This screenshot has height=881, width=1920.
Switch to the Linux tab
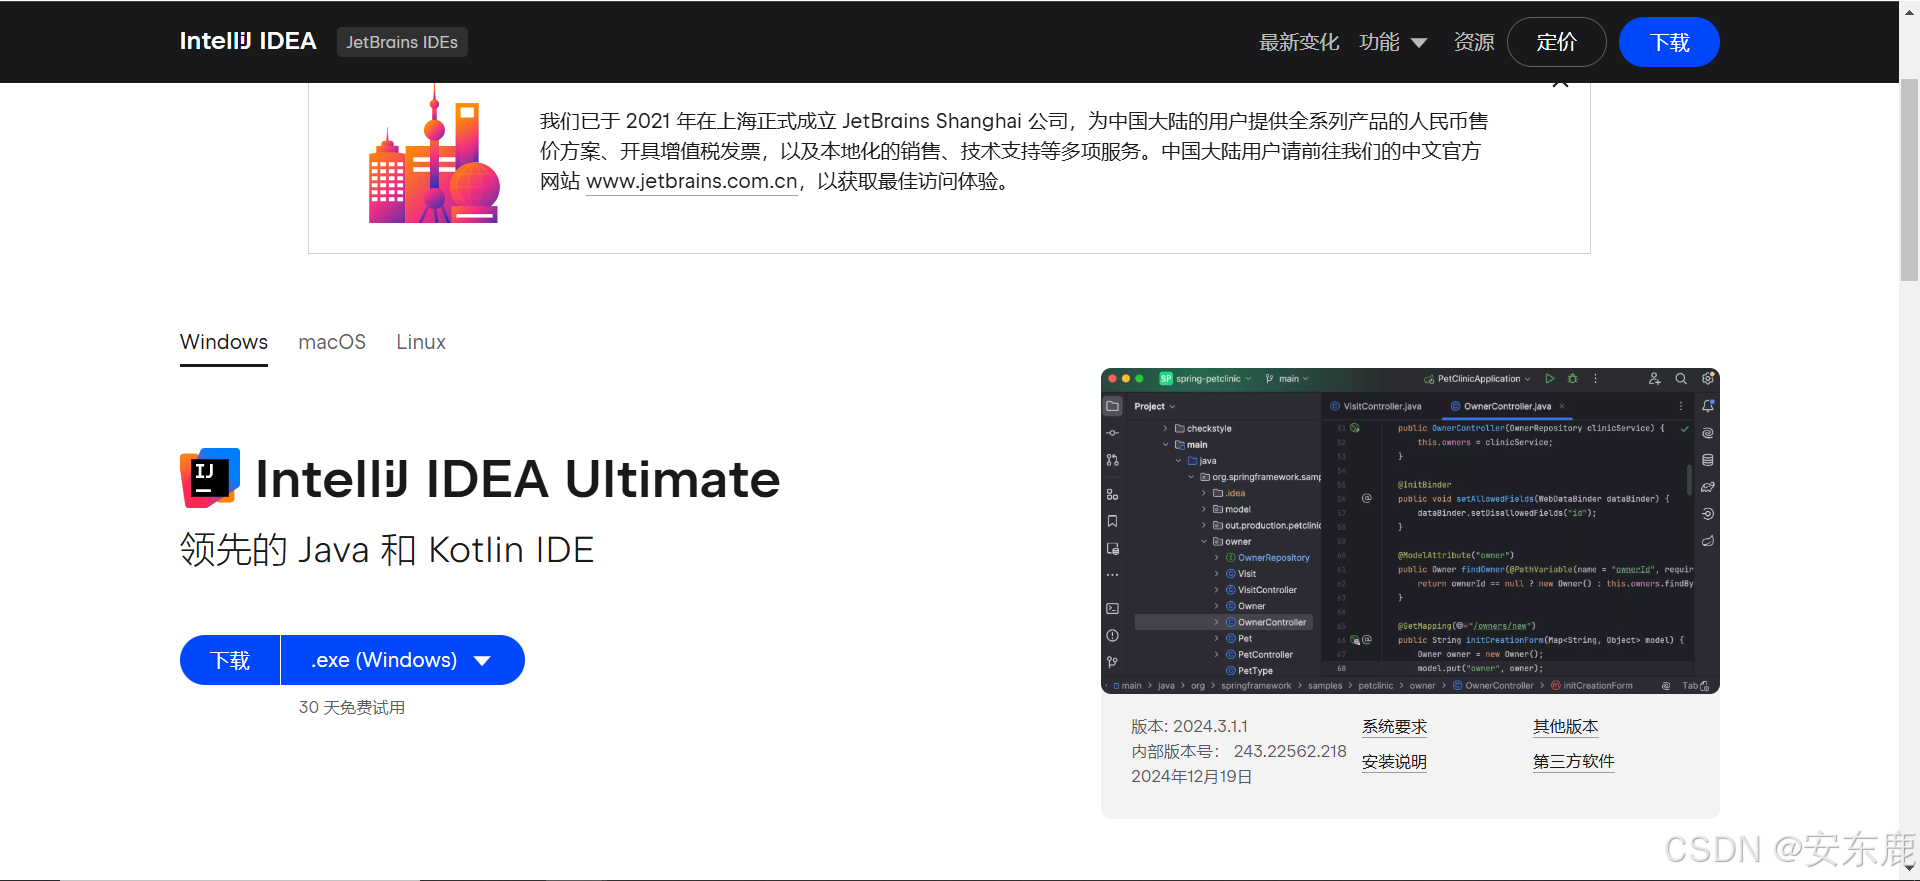click(x=421, y=342)
